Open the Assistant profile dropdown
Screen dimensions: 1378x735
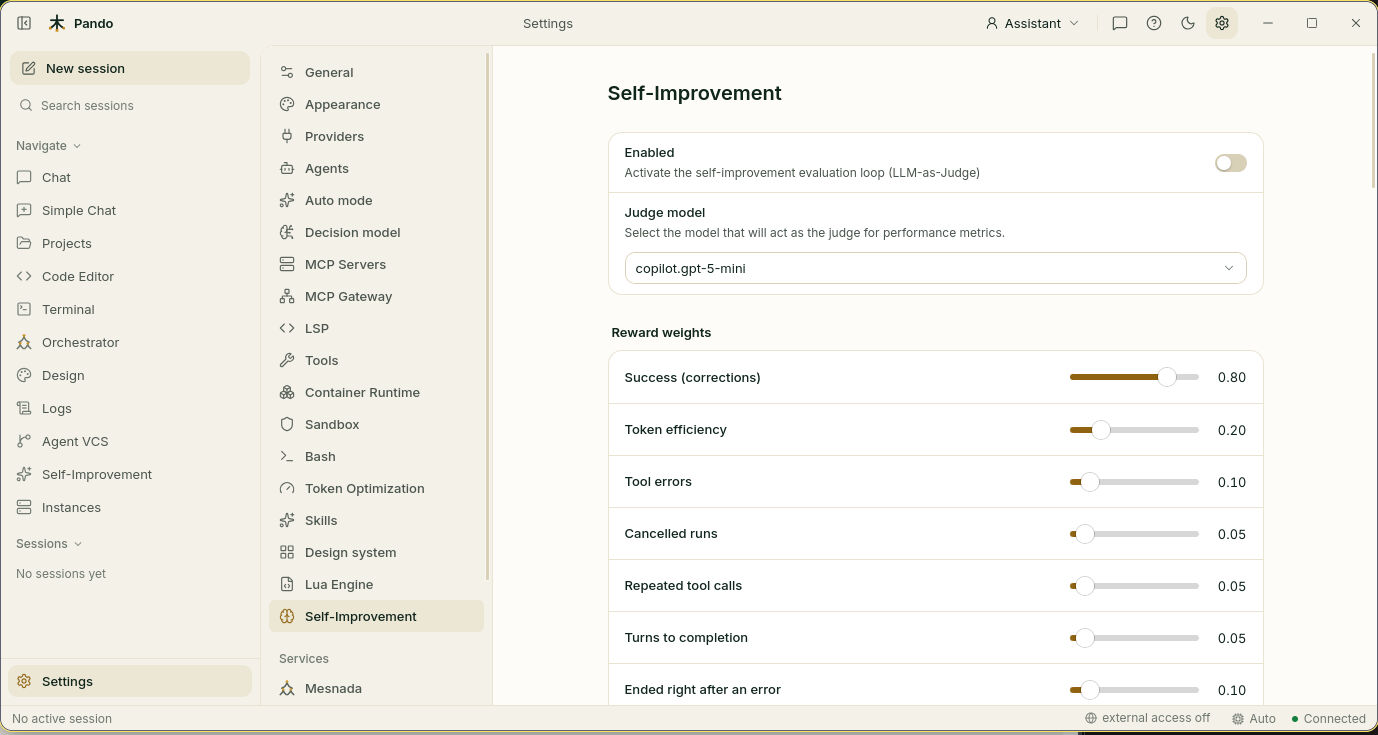[1033, 23]
